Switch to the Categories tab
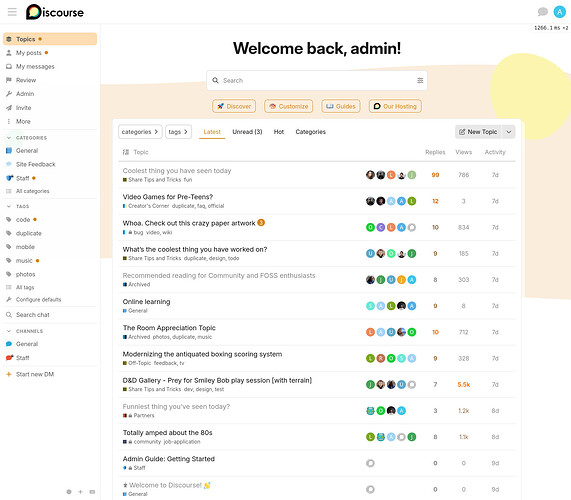 (x=311, y=132)
